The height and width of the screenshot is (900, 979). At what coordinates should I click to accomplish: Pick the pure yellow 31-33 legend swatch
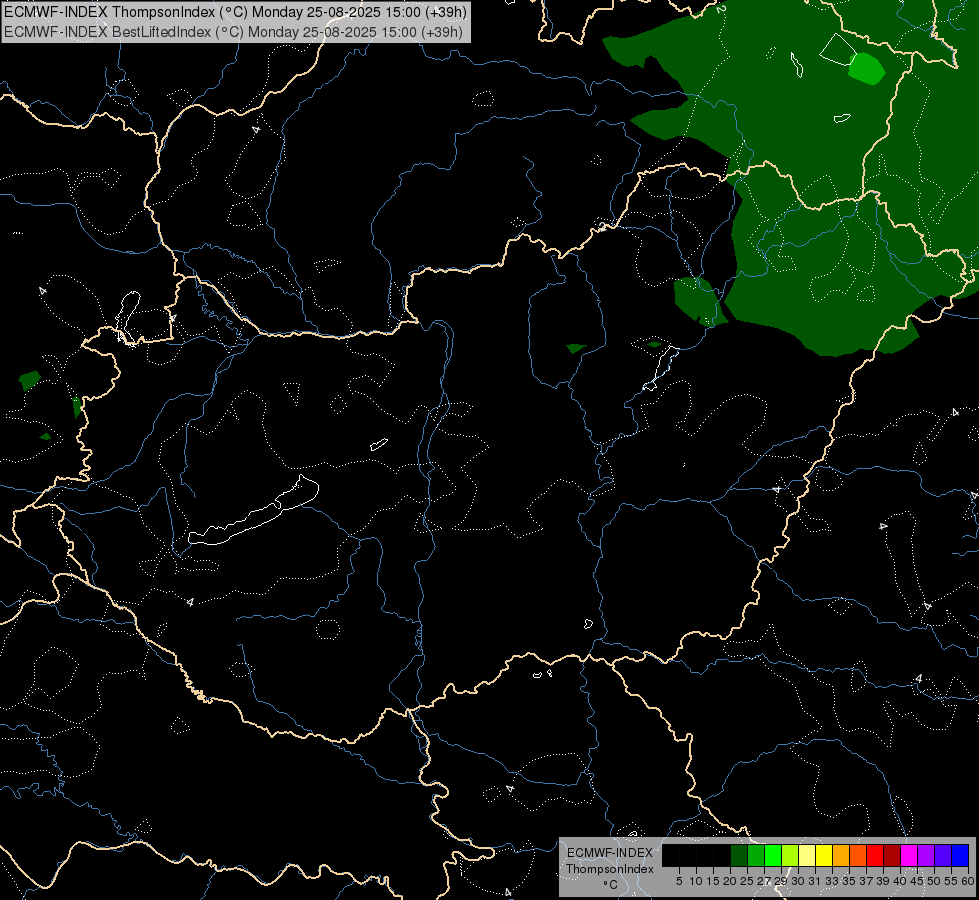tap(824, 855)
